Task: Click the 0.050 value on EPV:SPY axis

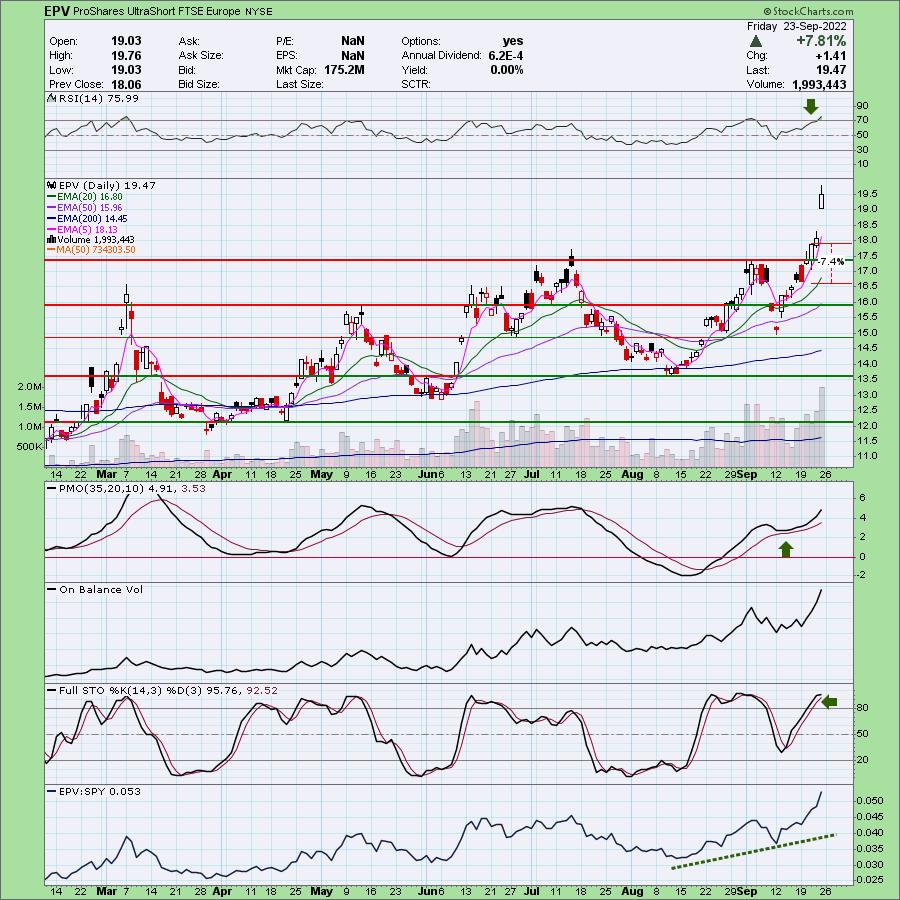Action: tap(870, 801)
